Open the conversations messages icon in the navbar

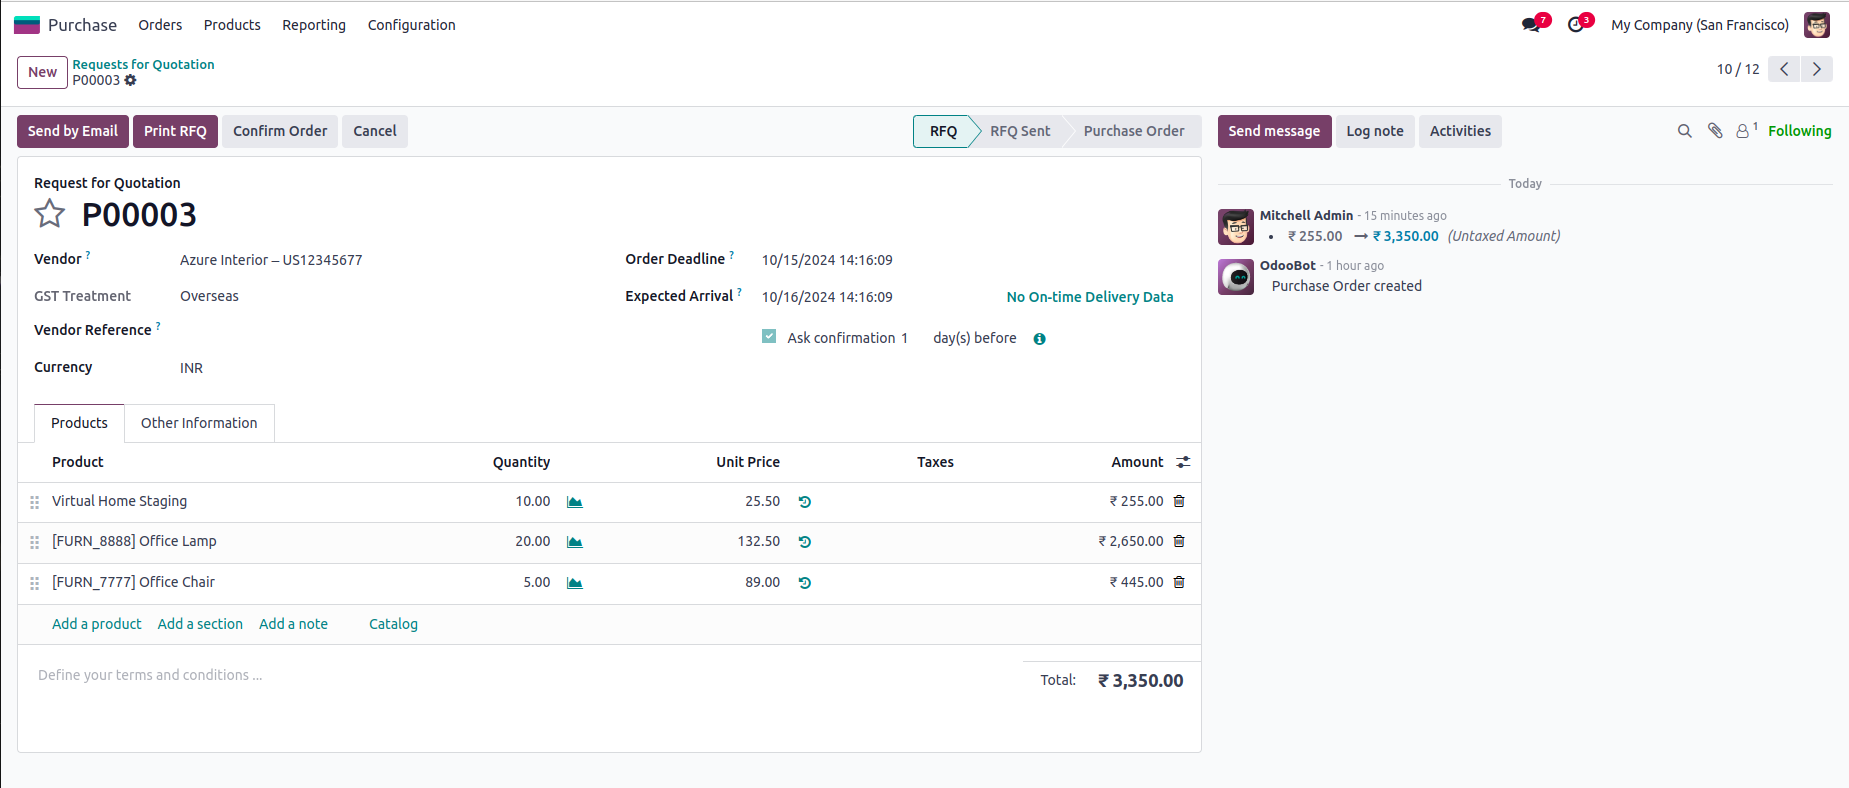1532,25
